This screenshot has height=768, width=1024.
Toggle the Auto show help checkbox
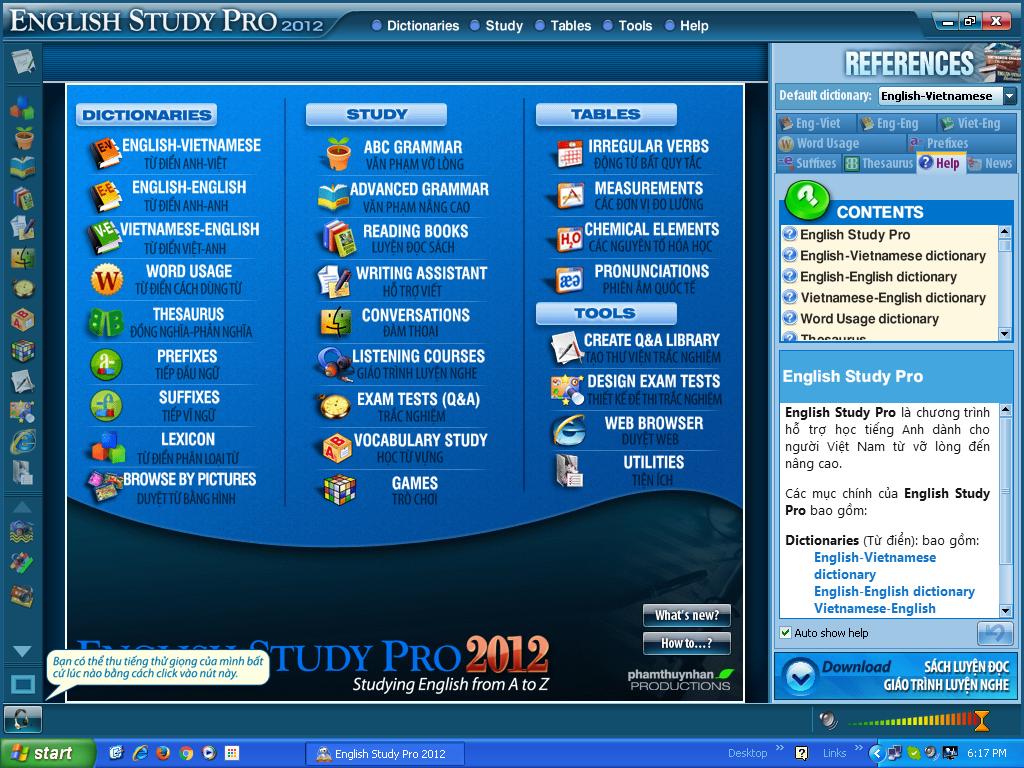click(786, 632)
